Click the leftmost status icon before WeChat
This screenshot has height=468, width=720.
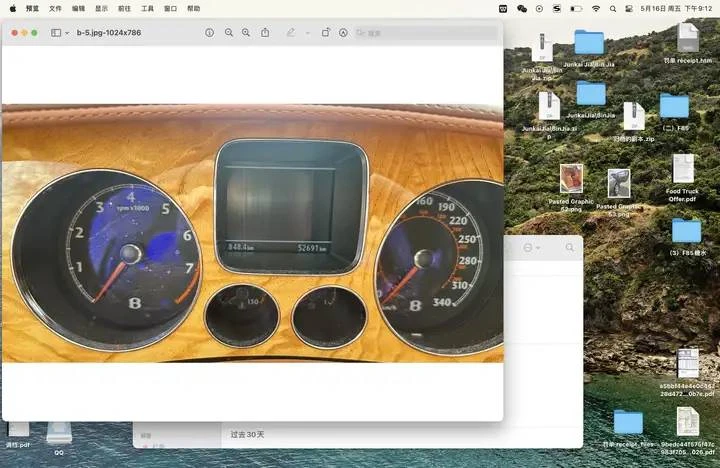click(503, 8)
